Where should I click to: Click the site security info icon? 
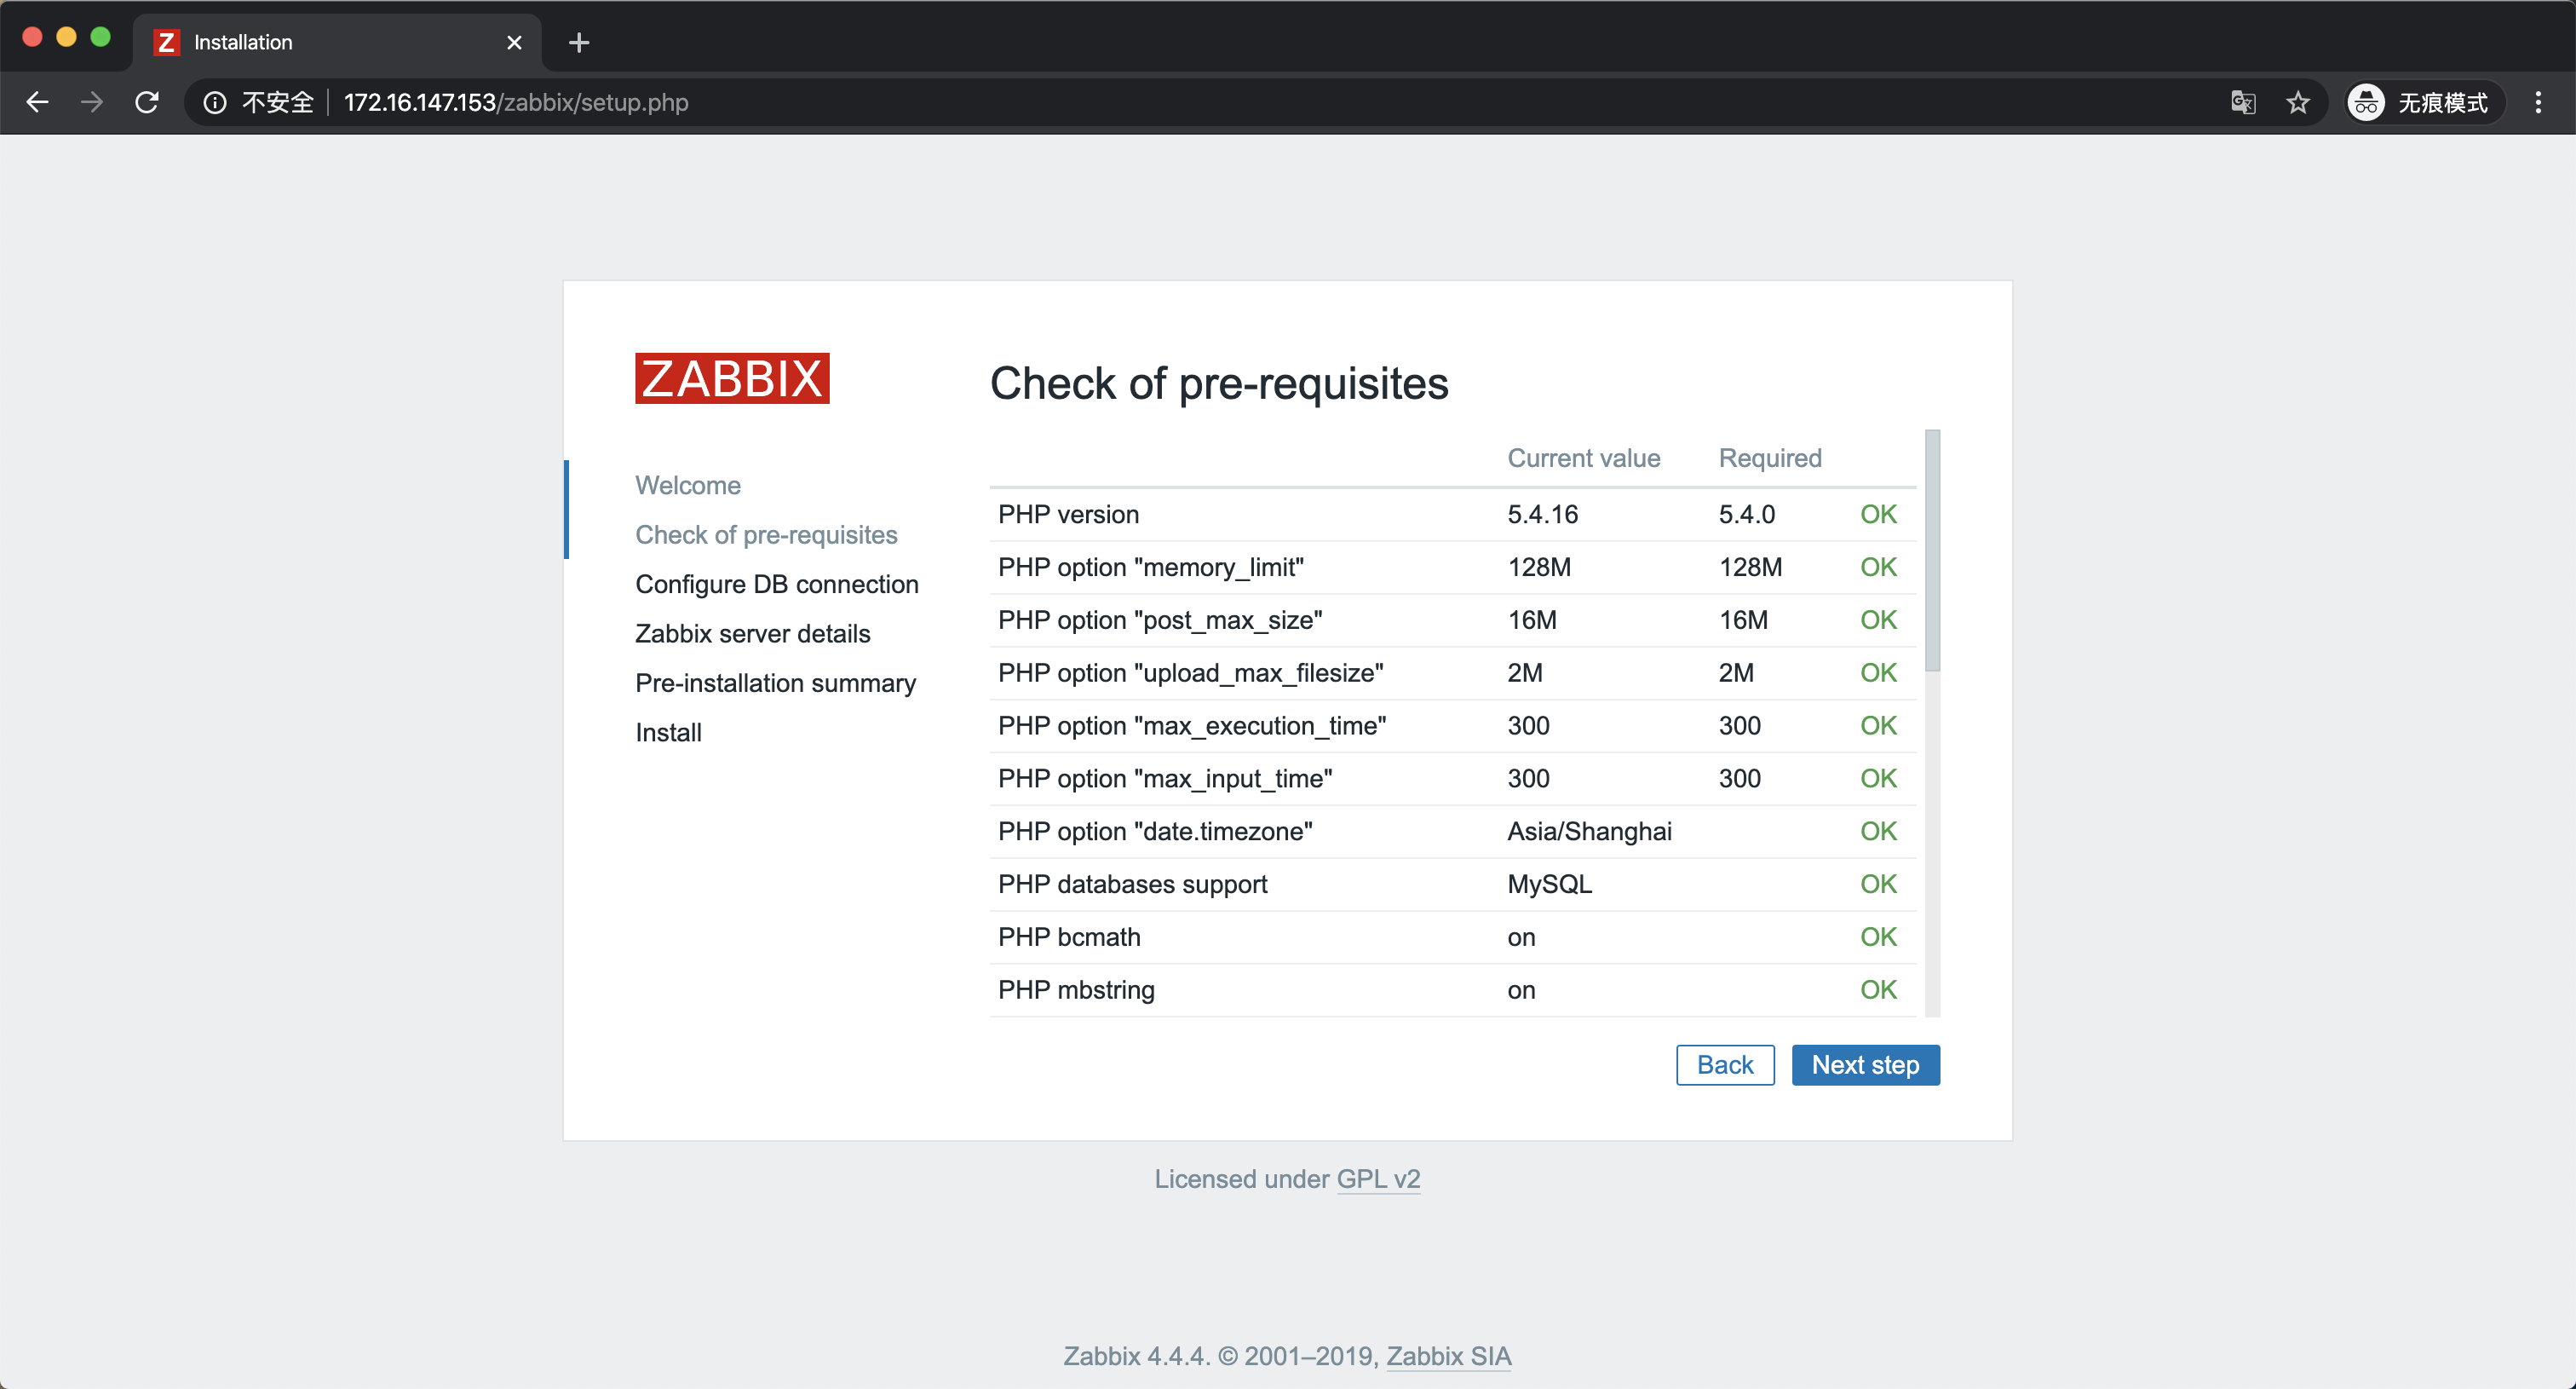pyautogui.click(x=215, y=102)
